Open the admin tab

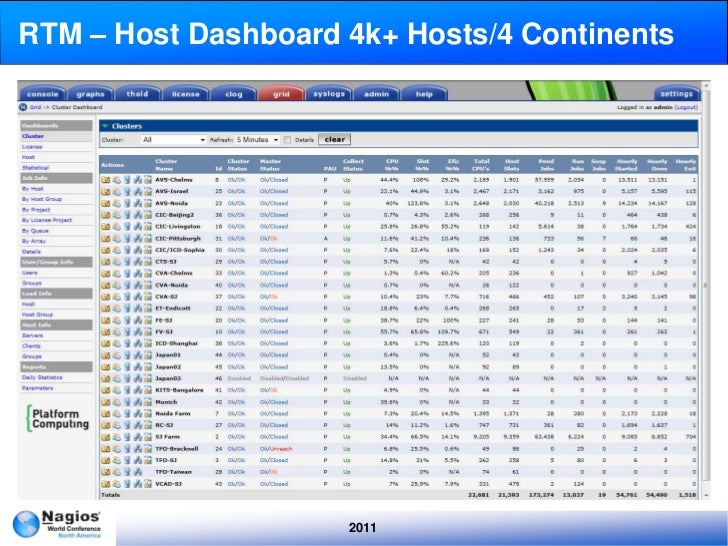pos(377,94)
